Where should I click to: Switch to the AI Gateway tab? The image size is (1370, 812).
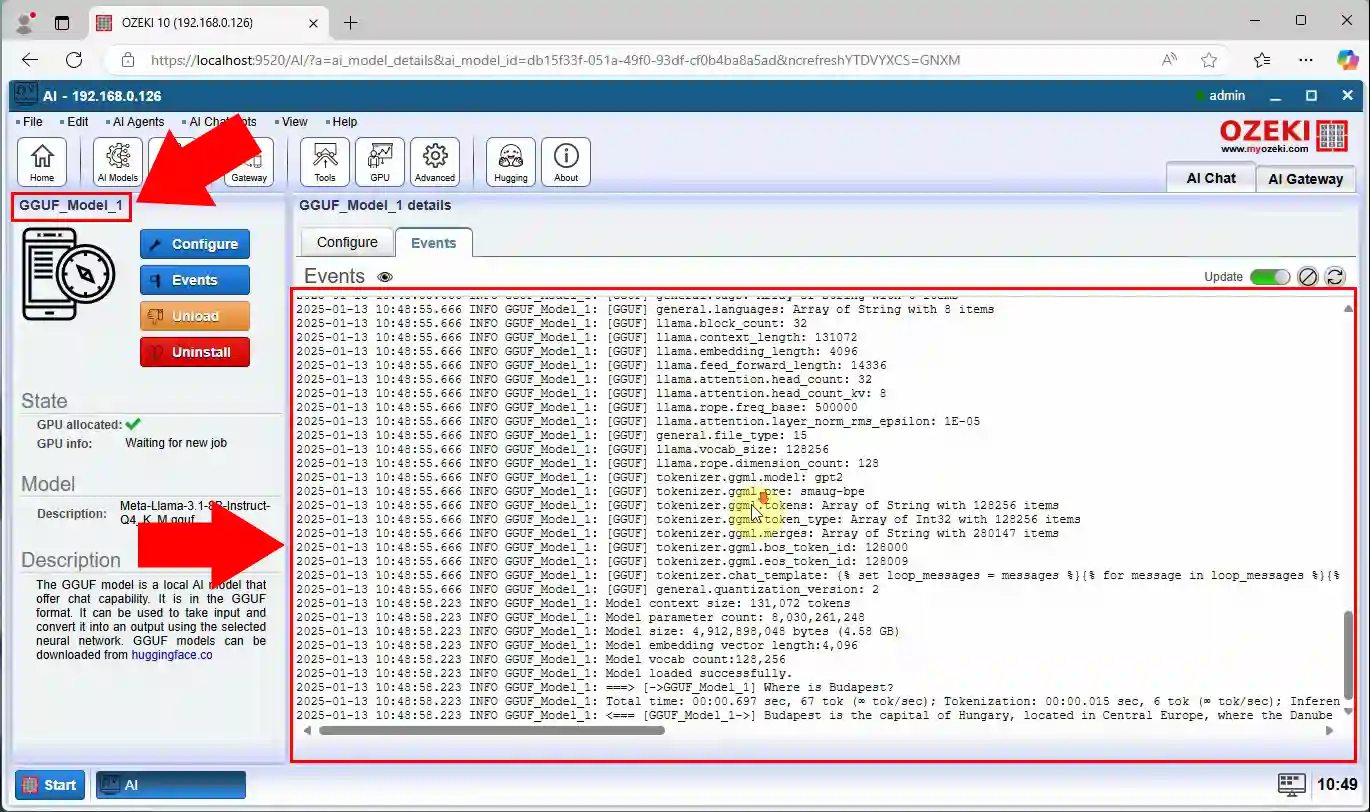tap(1305, 179)
